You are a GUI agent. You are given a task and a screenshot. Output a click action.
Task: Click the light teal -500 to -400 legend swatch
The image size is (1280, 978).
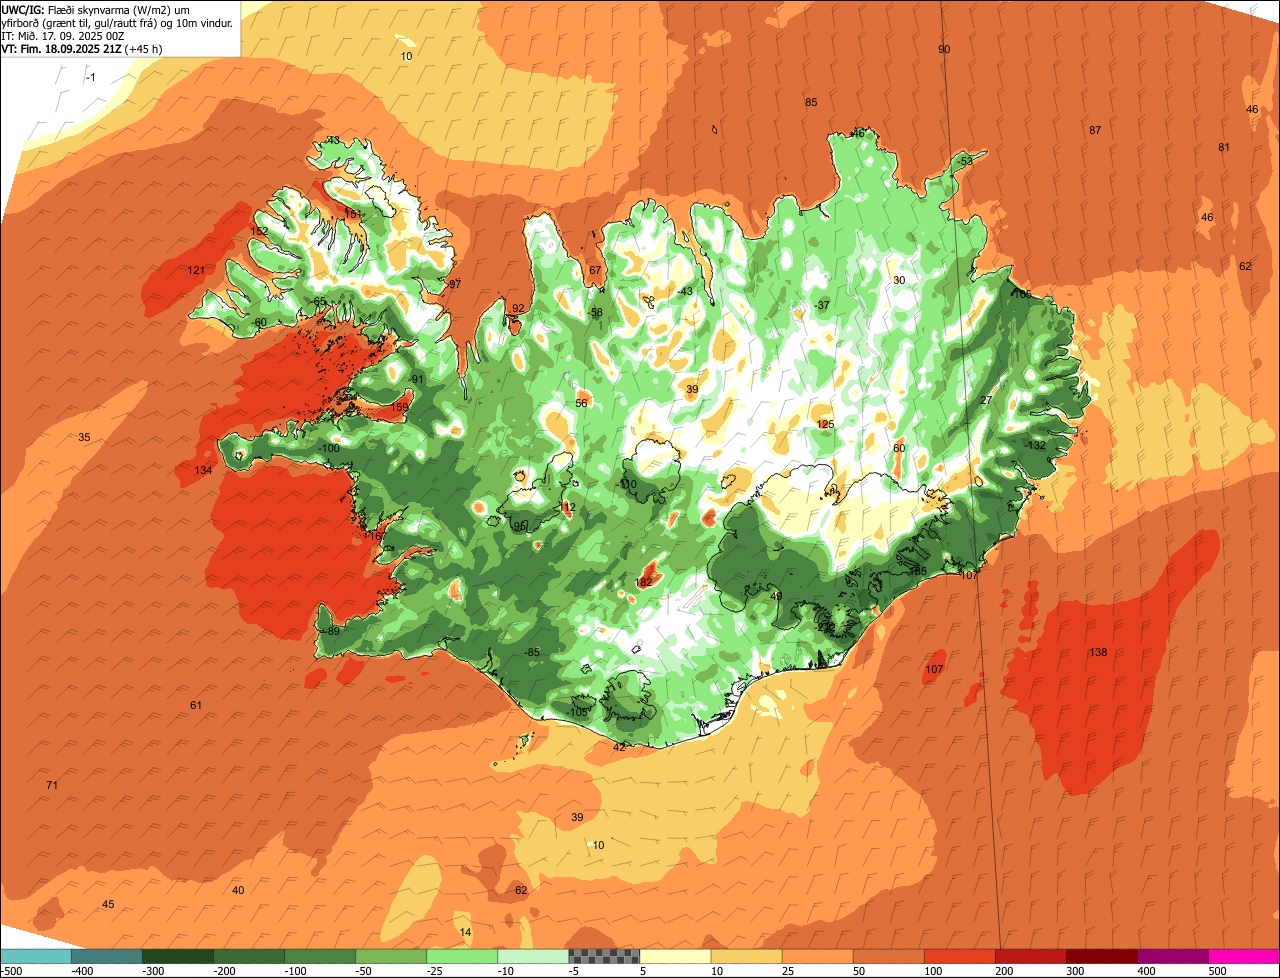[35, 956]
